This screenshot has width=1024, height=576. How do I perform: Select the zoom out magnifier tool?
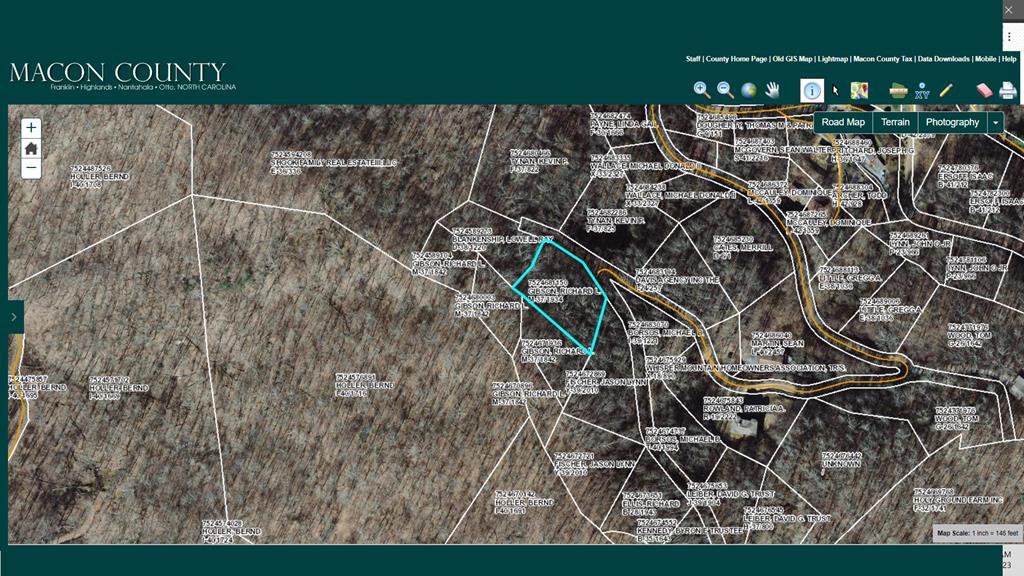725,90
